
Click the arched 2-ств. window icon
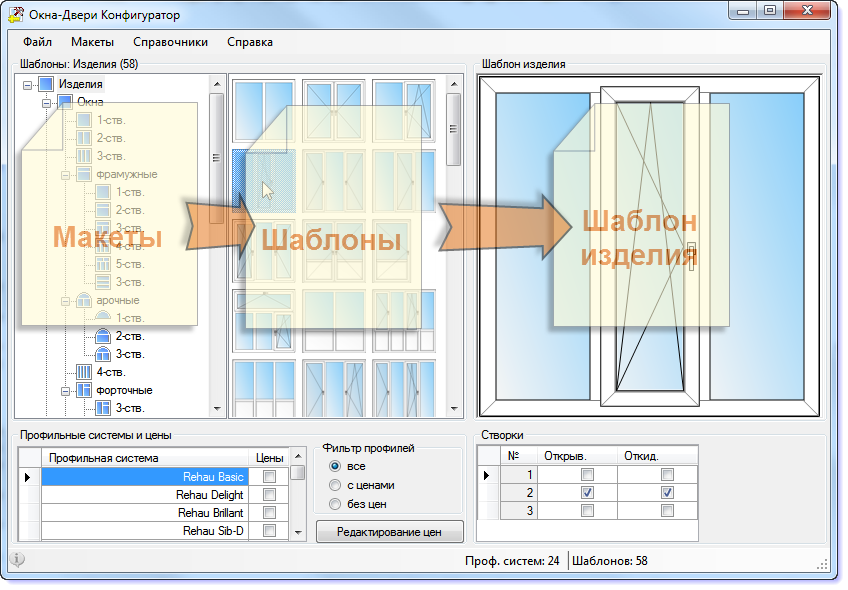point(102,336)
